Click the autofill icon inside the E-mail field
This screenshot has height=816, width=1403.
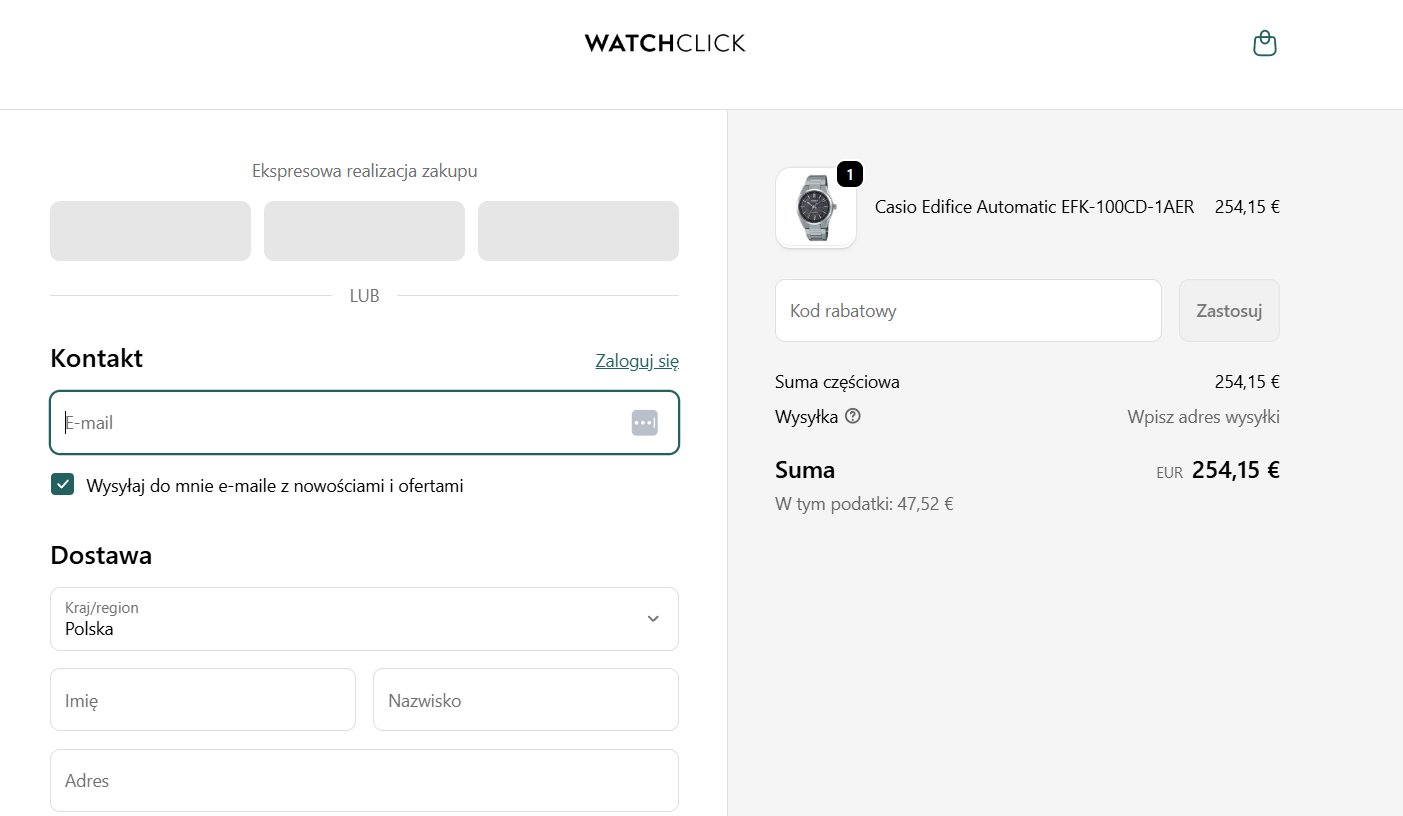(644, 421)
